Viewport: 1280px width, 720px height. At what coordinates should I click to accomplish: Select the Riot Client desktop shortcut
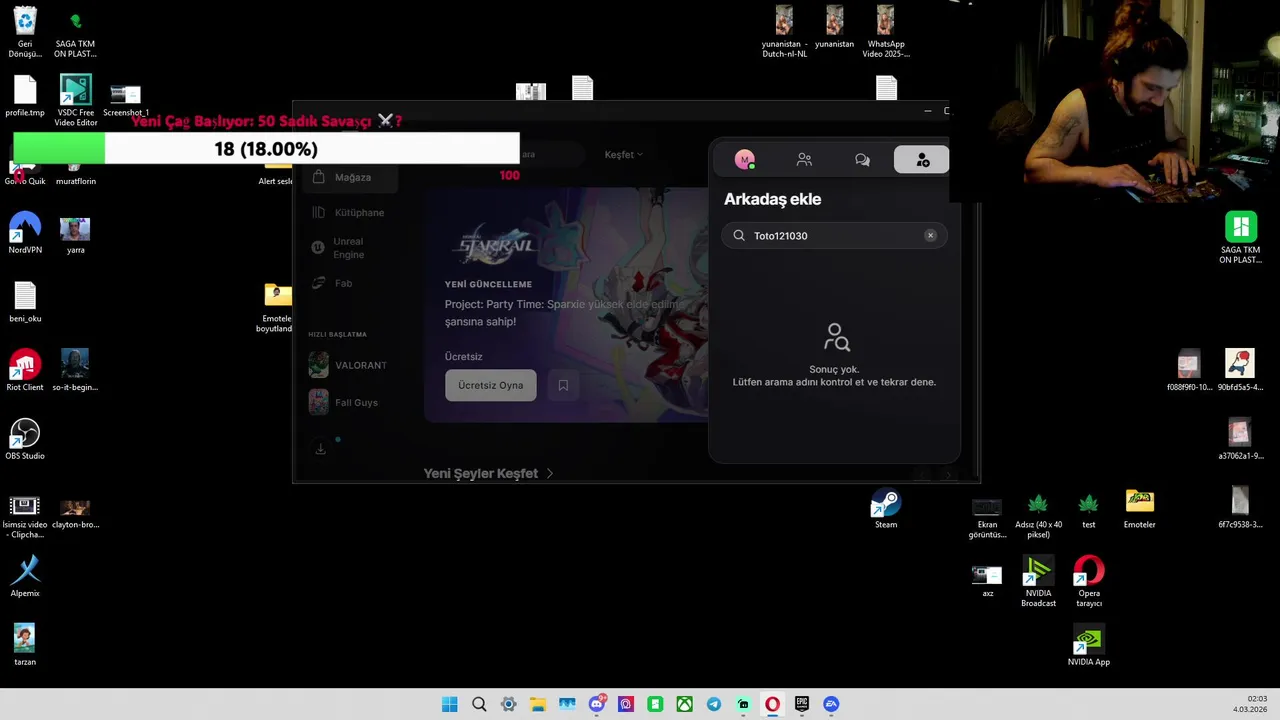[25, 371]
